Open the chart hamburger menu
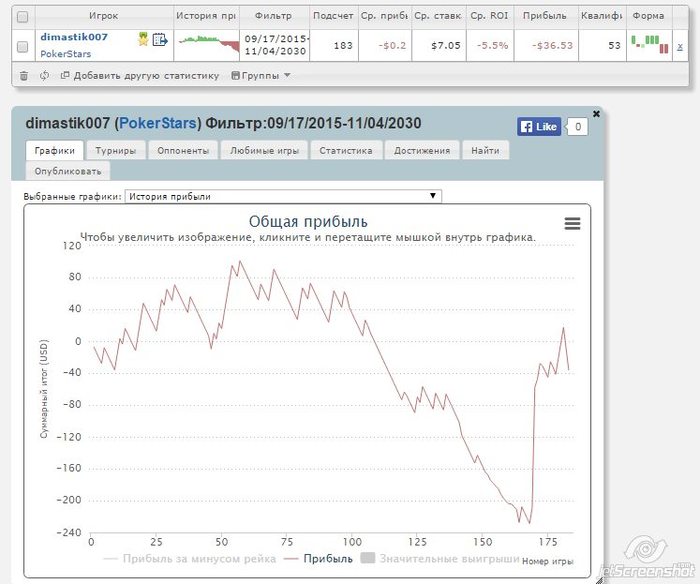Screen dimensions: 700x584 (x=572, y=223)
